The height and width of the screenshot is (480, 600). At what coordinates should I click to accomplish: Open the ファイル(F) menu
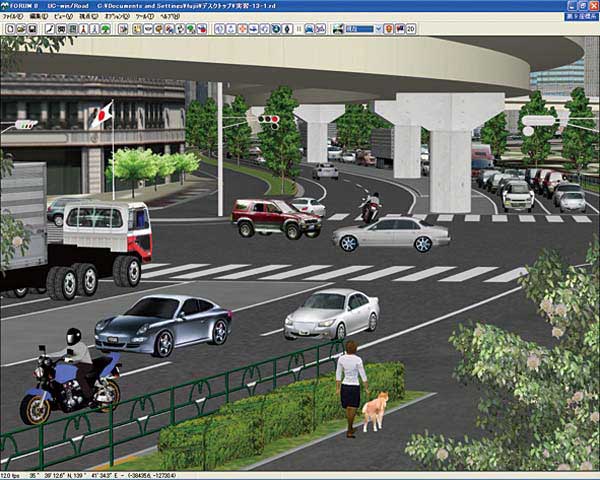12,16
